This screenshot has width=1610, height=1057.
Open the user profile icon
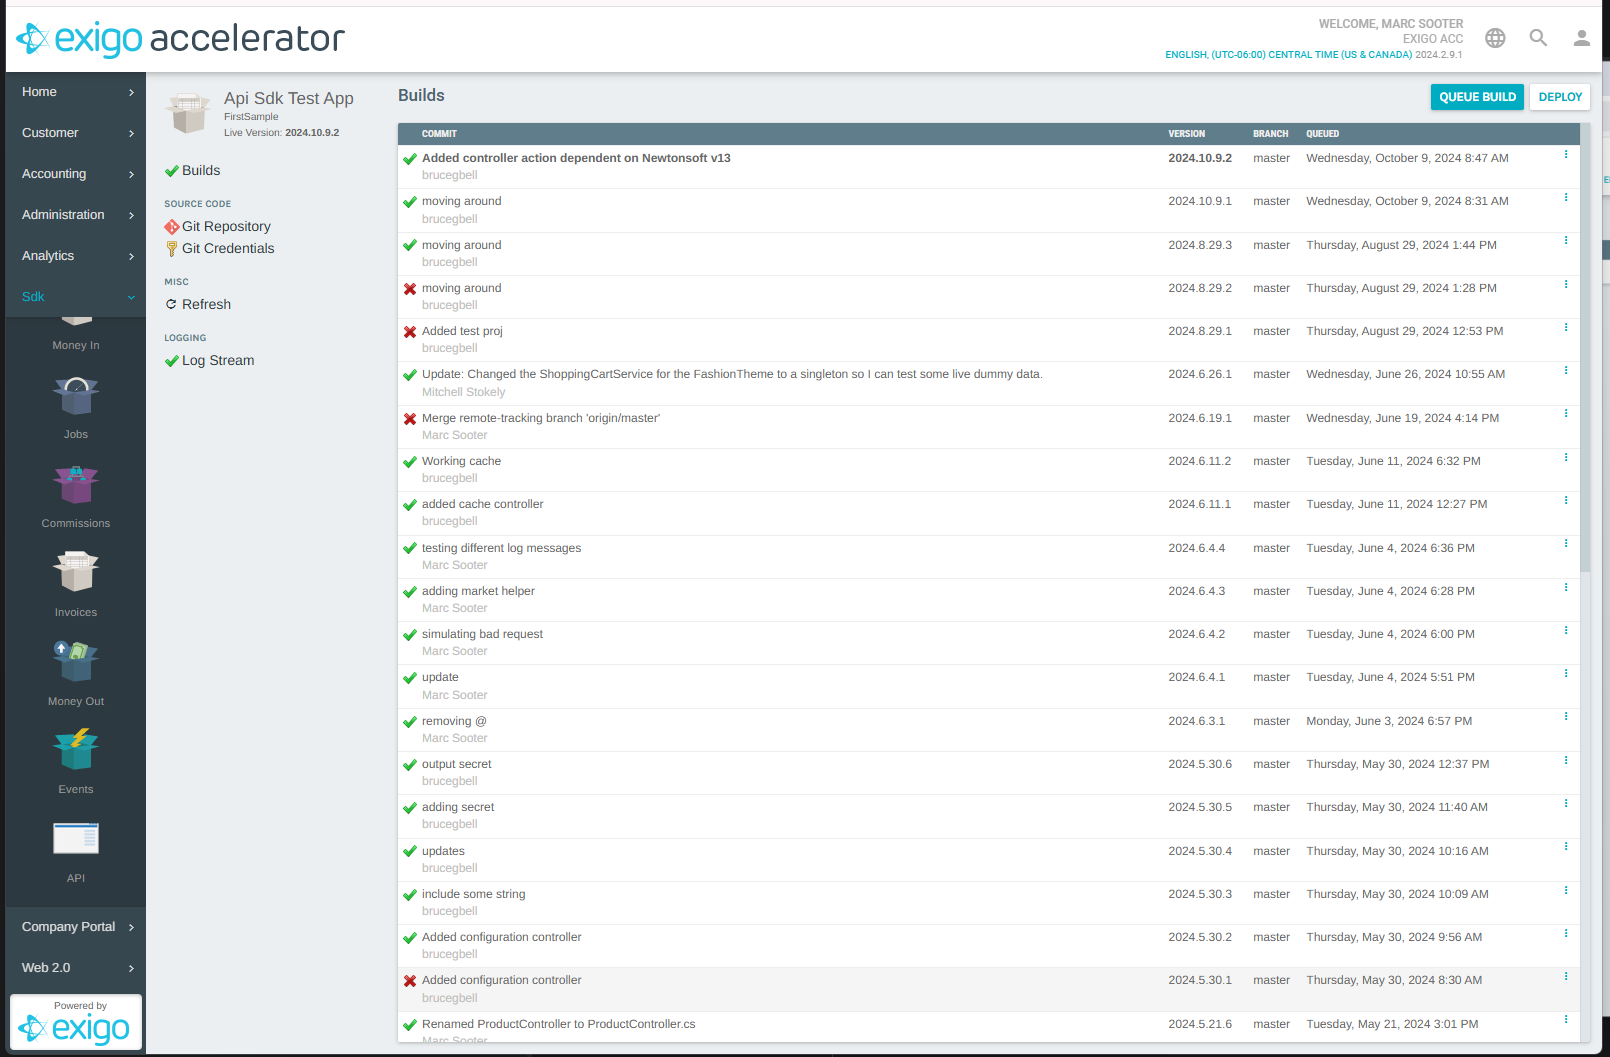[x=1581, y=38]
